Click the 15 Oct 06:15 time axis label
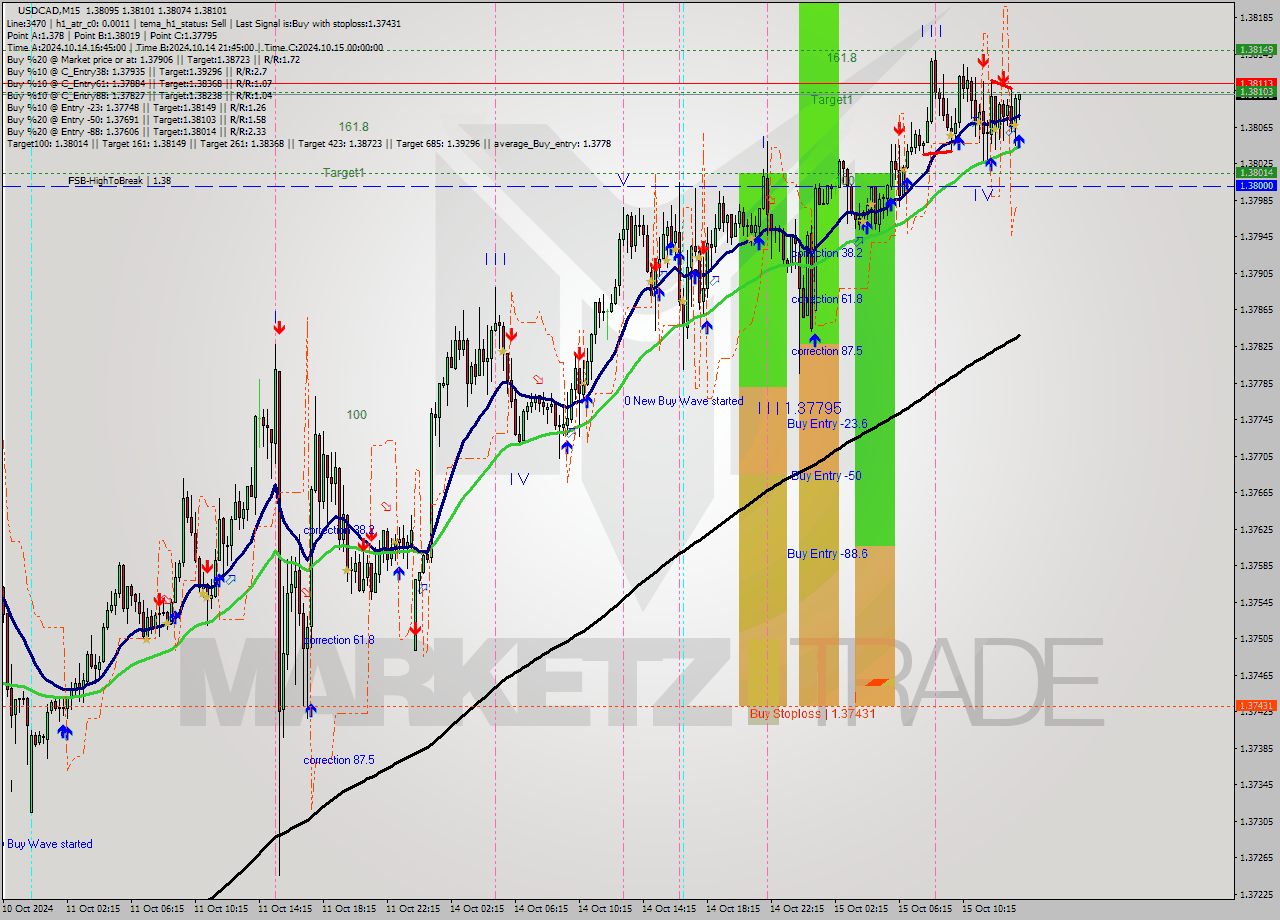The image size is (1280, 920). pos(925,909)
